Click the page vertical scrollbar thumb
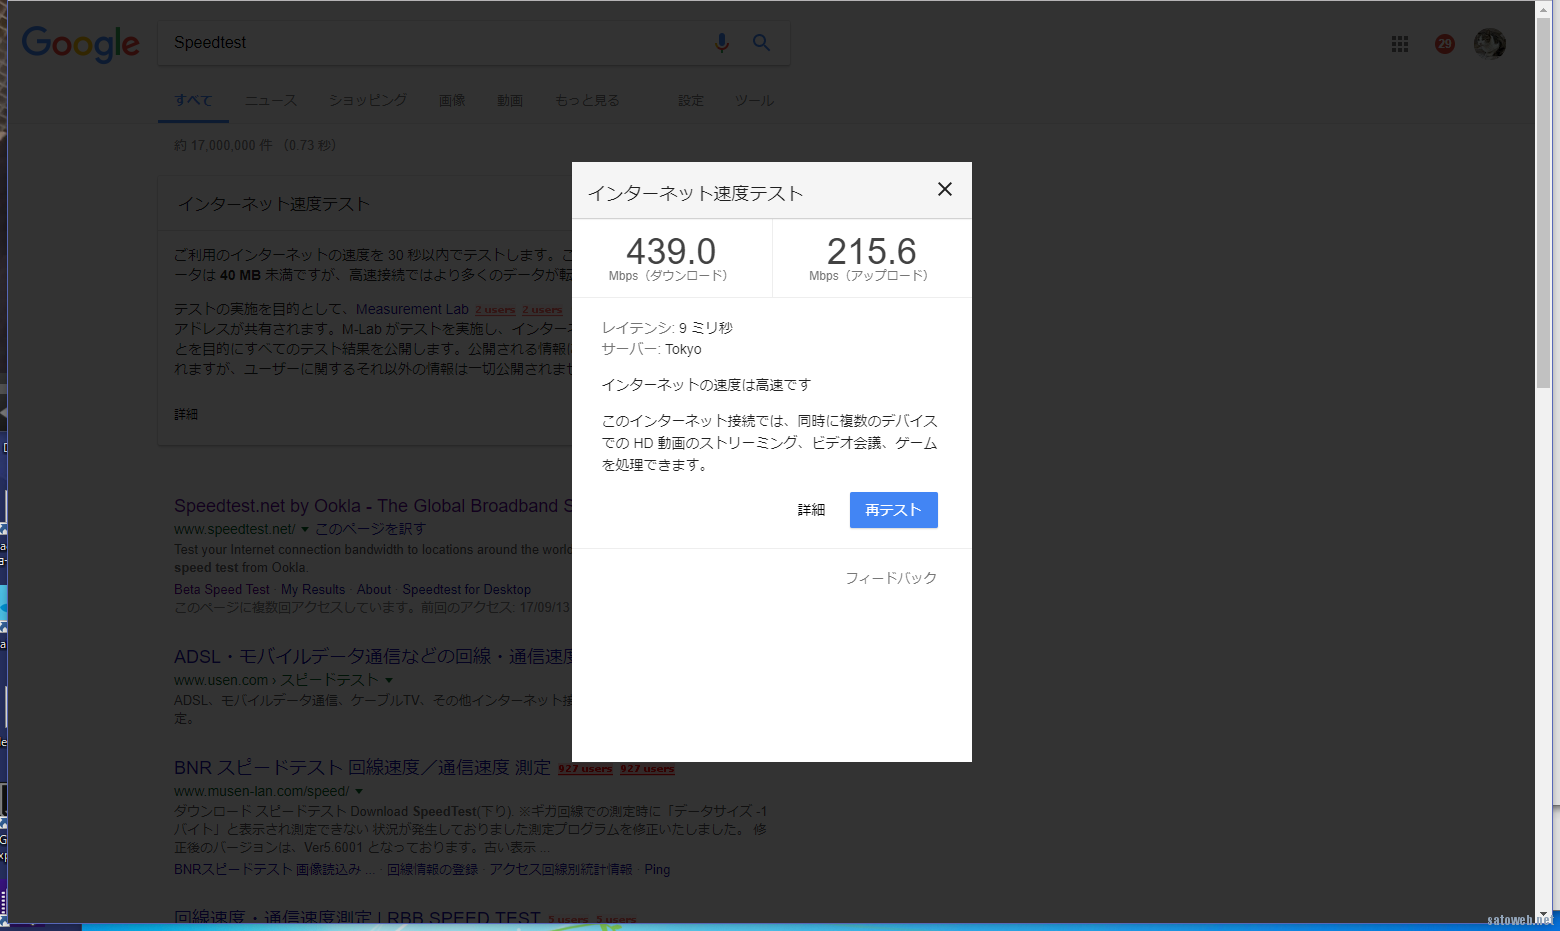This screenshot has height=931, width=1560. tap(1544, 202)
